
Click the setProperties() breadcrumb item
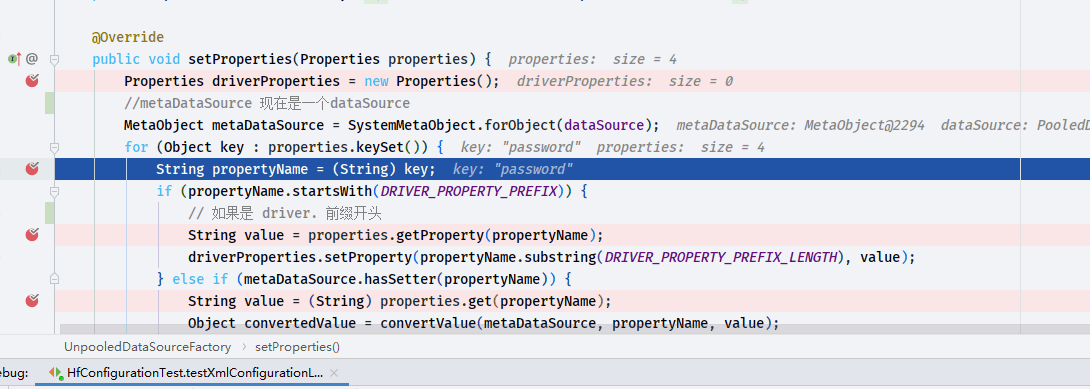[x=297, y=346]
